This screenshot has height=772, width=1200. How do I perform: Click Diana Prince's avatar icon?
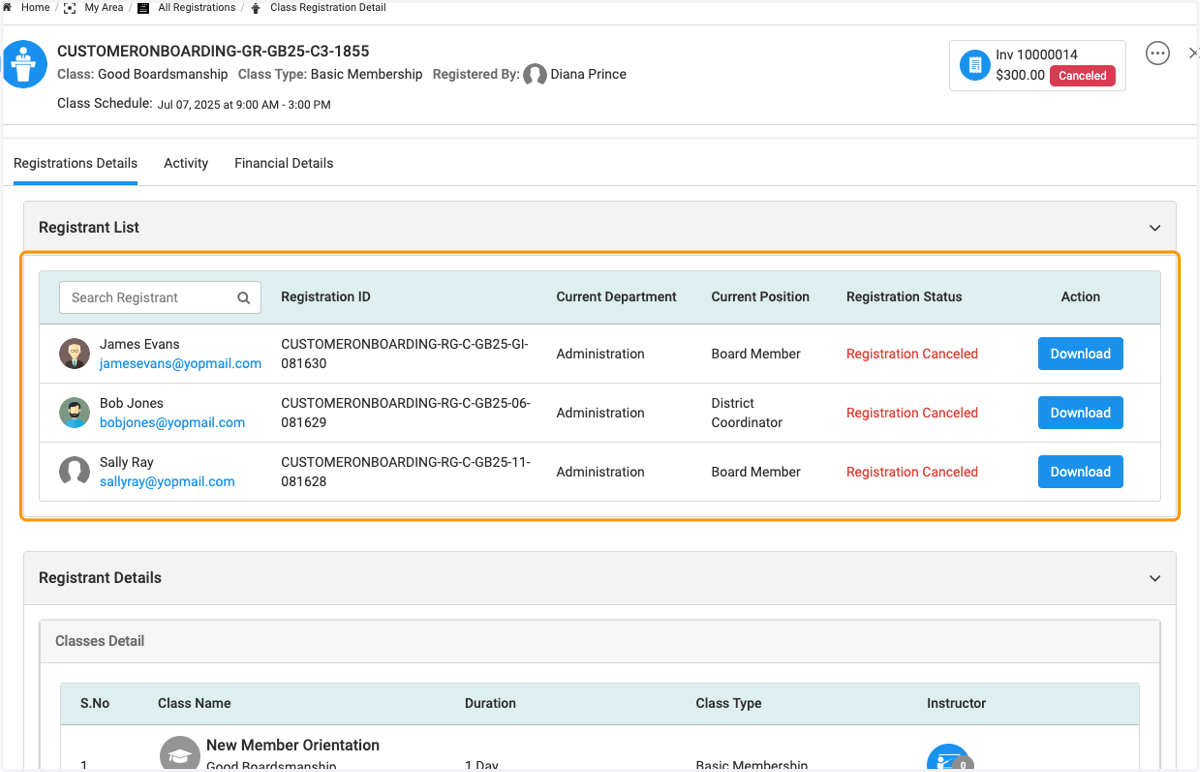pos(535,74)
